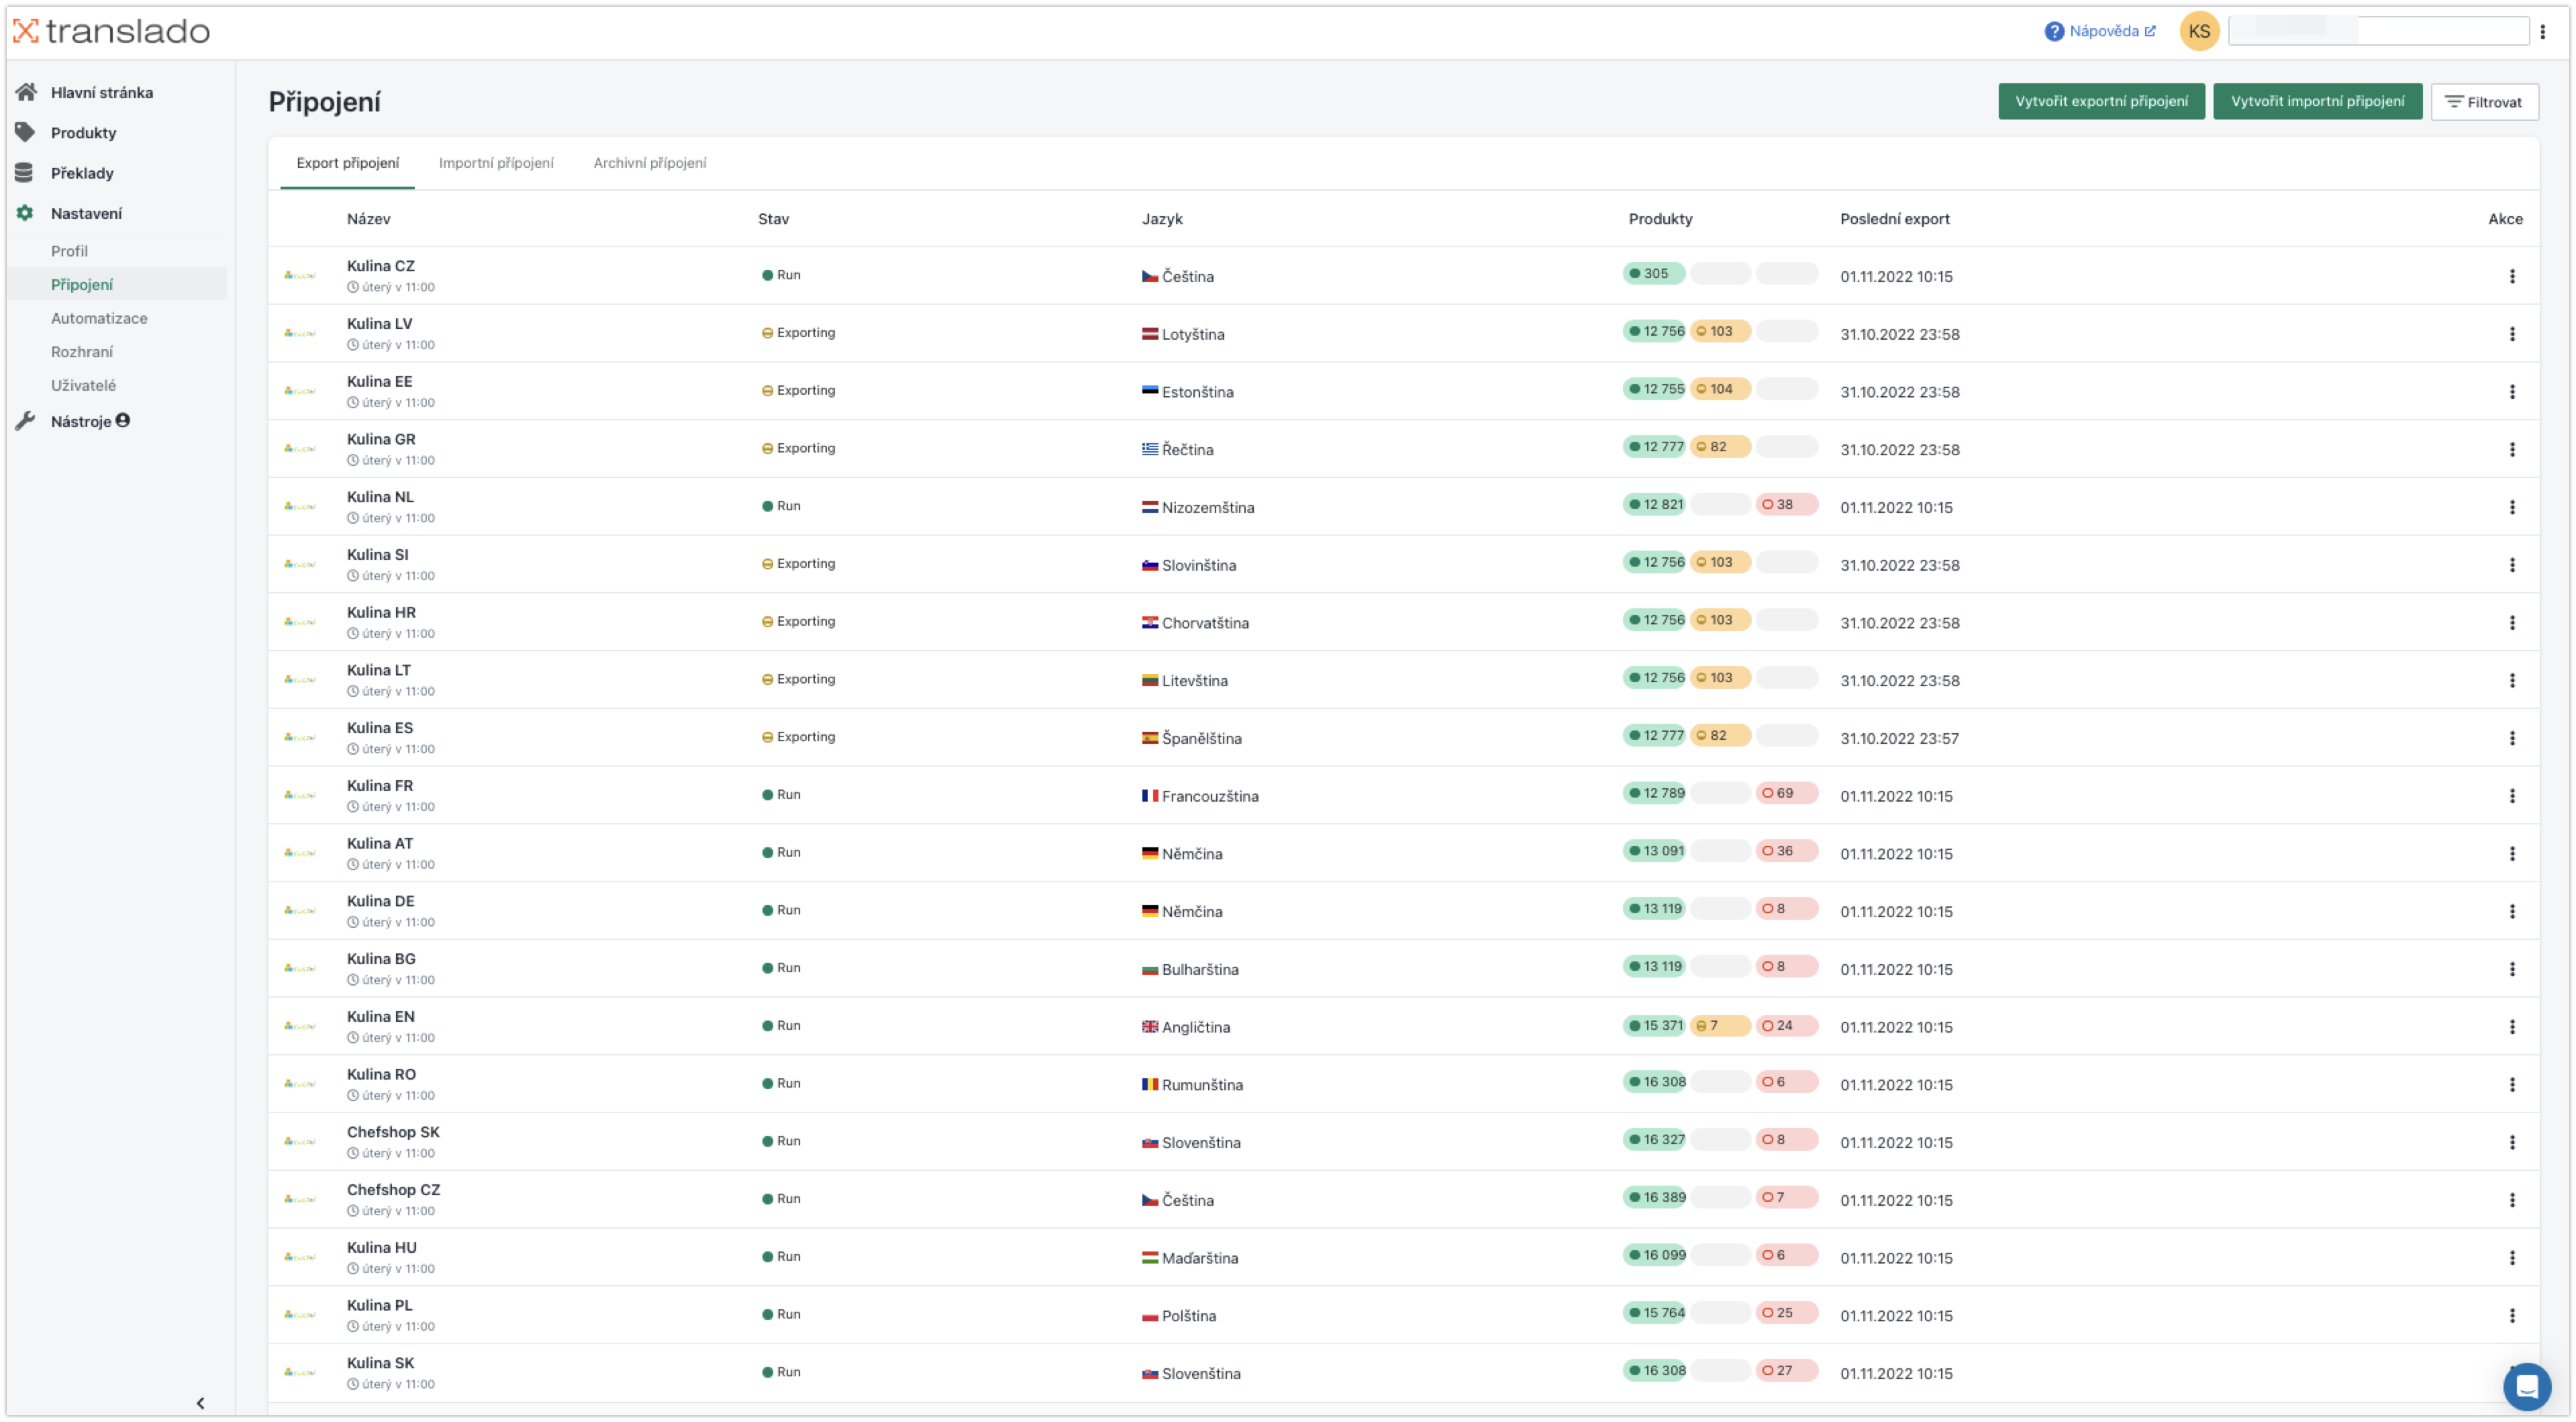Open actions menu for Kulina RO
Image resolution: width=2576 pixels, height=1422 pixels.
2511,1085
